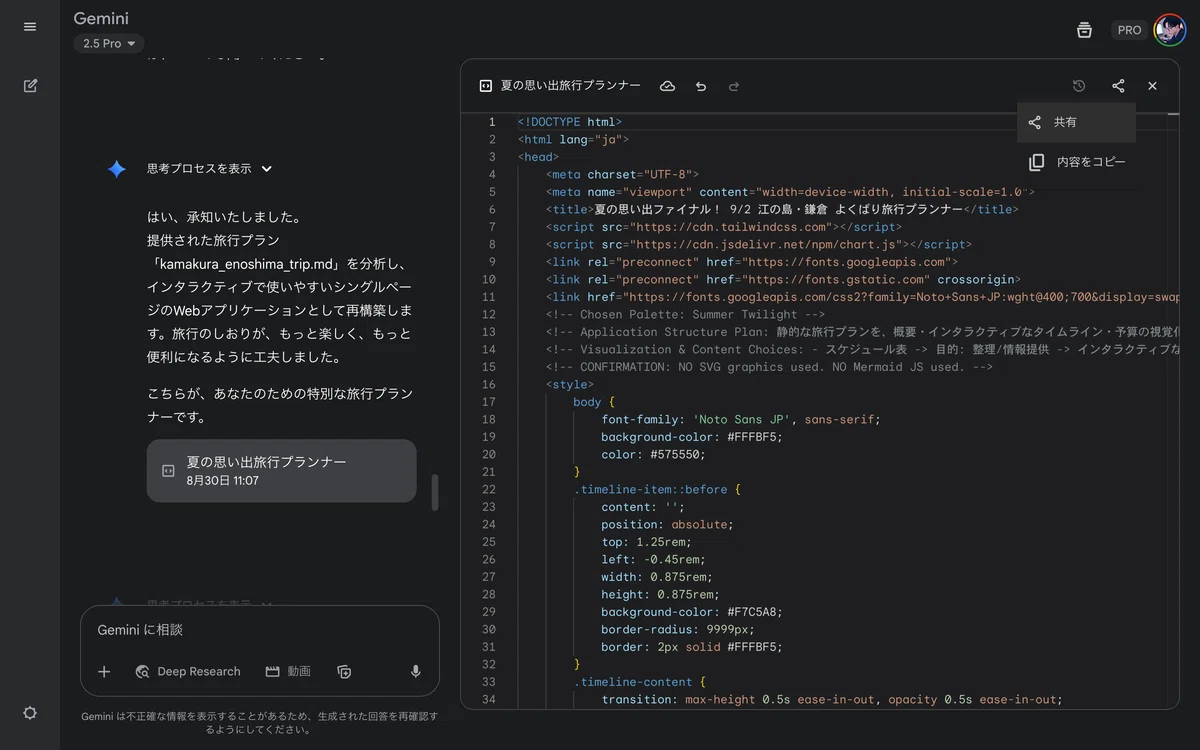Select the 動画 video tool

coord(288,672)
